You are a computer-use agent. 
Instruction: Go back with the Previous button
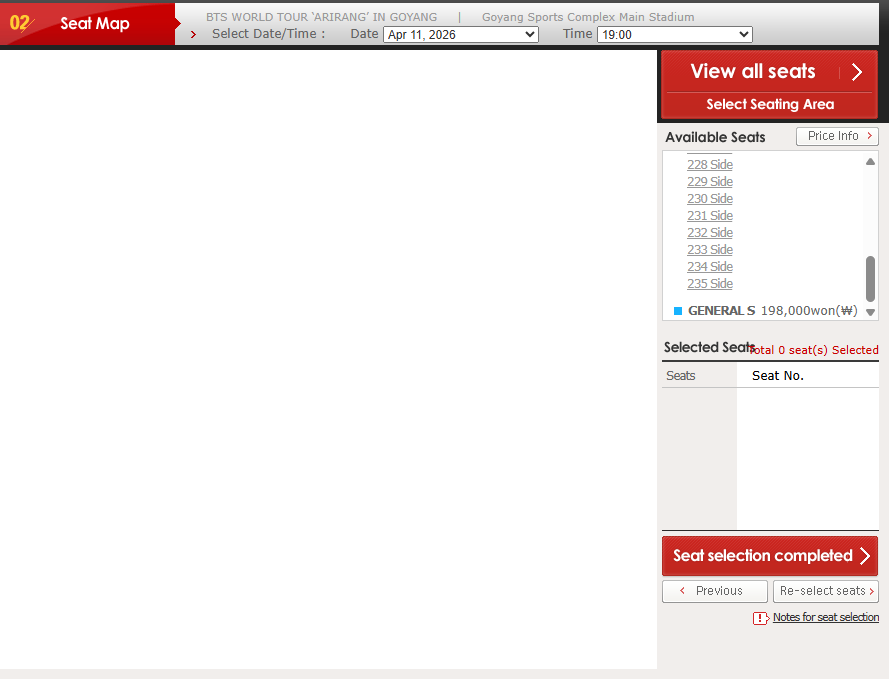(714, 592)
